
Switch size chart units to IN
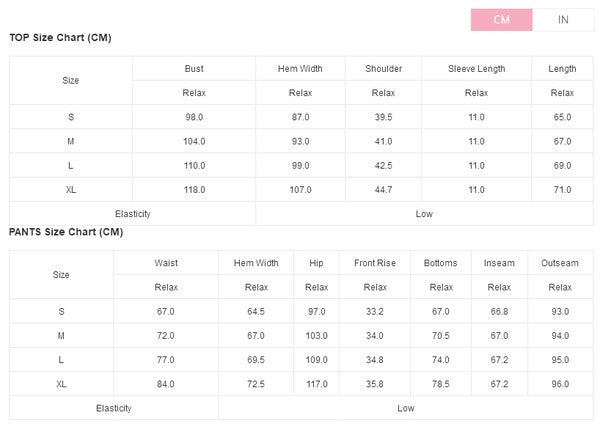[x=563, y=19]
